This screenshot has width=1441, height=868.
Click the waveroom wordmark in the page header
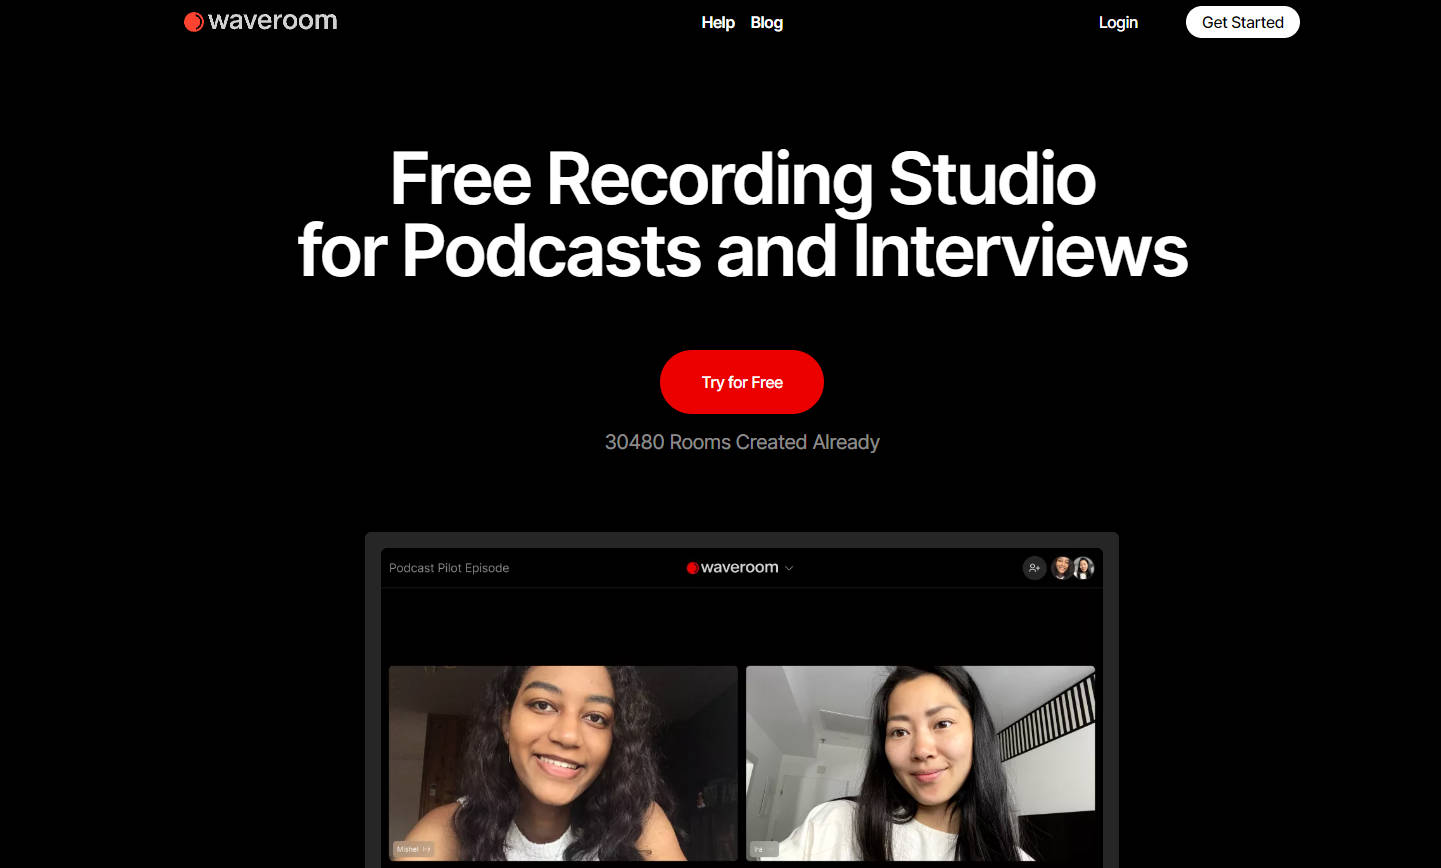point(272,21)
